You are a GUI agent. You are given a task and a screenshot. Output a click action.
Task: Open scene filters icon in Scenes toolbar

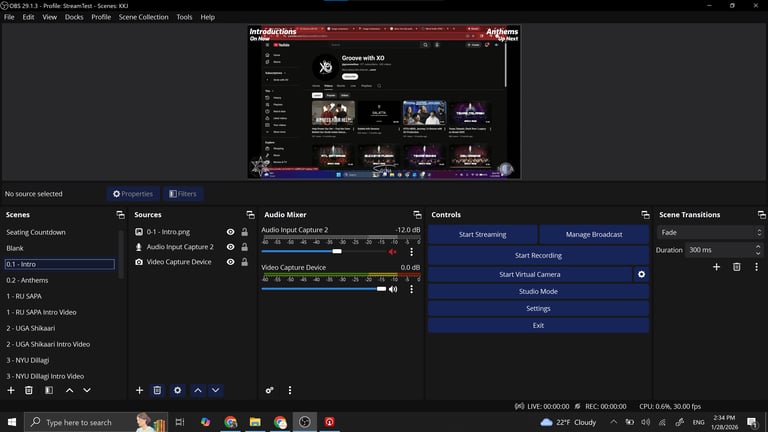tap(49, 390)
